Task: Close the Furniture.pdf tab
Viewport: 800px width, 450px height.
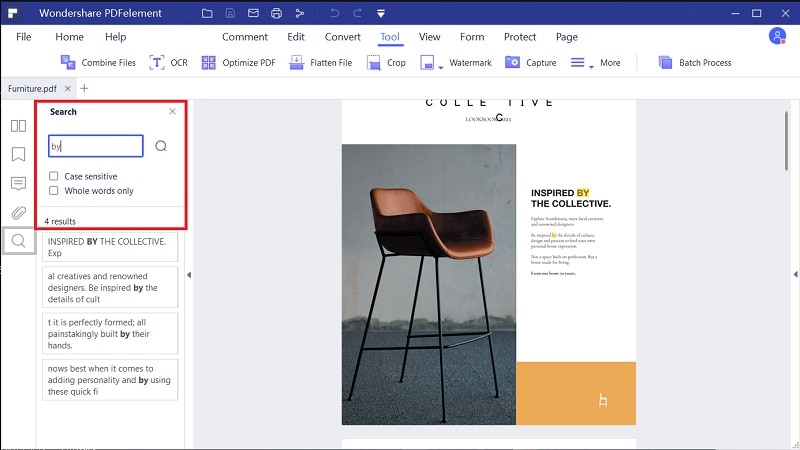Action: (67, 88)
